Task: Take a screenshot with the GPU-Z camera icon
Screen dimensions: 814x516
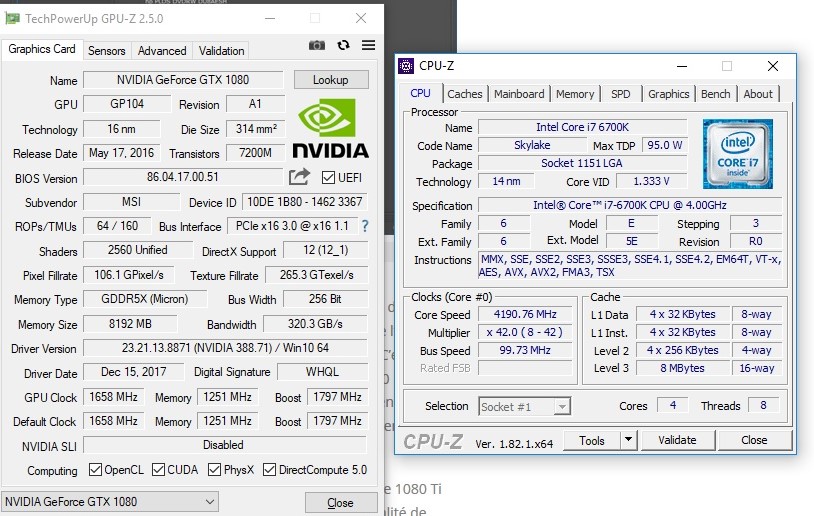Action: (x=317, y=46)
